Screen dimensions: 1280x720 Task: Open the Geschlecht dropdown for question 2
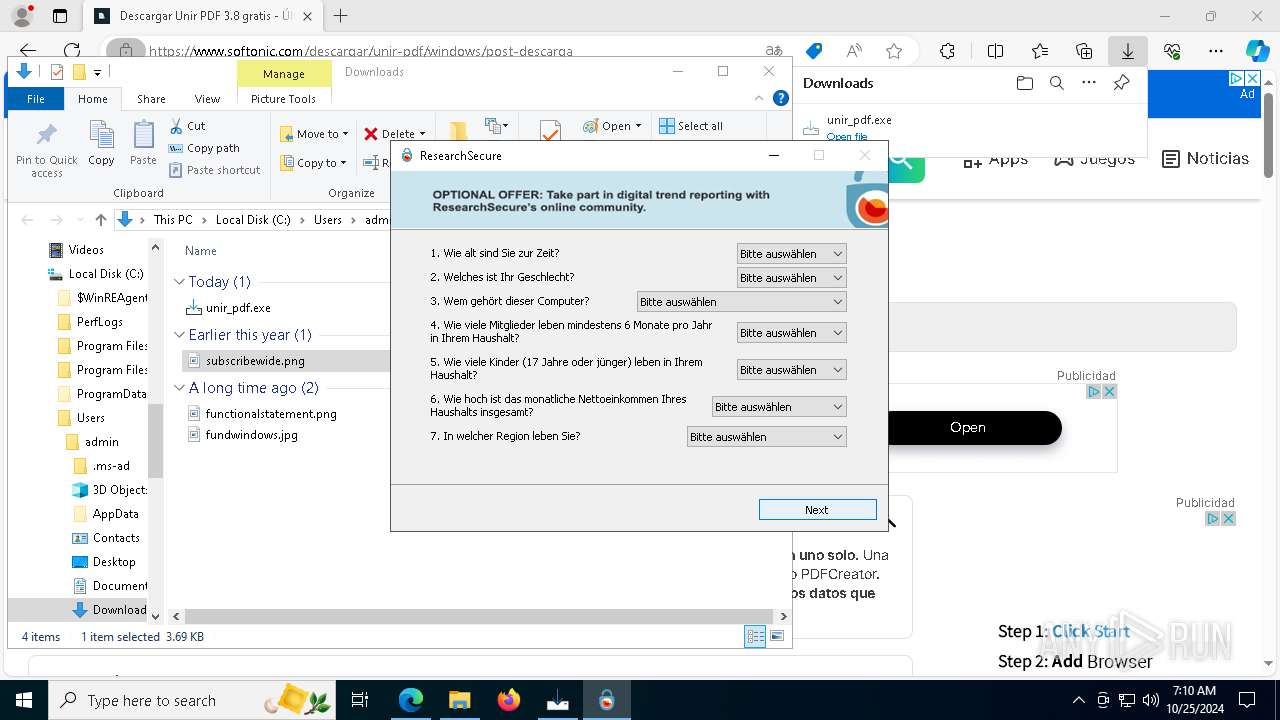[x=791, y=278]
